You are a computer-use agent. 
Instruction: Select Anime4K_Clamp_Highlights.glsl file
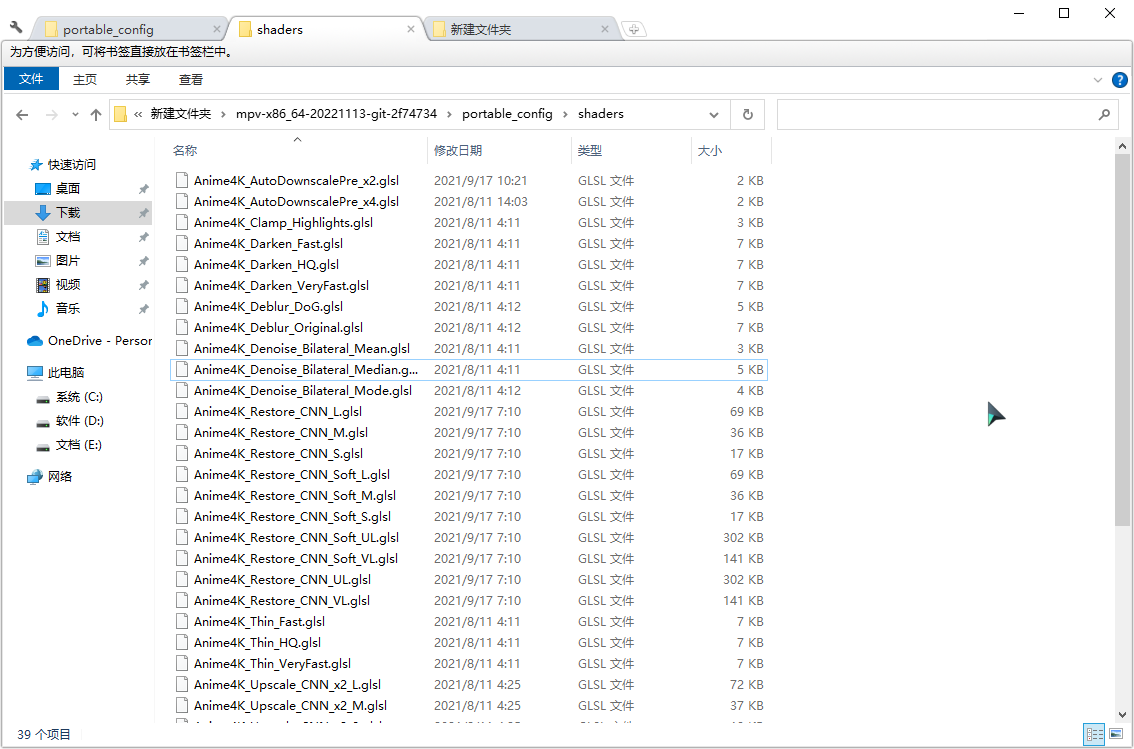click(x=469, y=223)
